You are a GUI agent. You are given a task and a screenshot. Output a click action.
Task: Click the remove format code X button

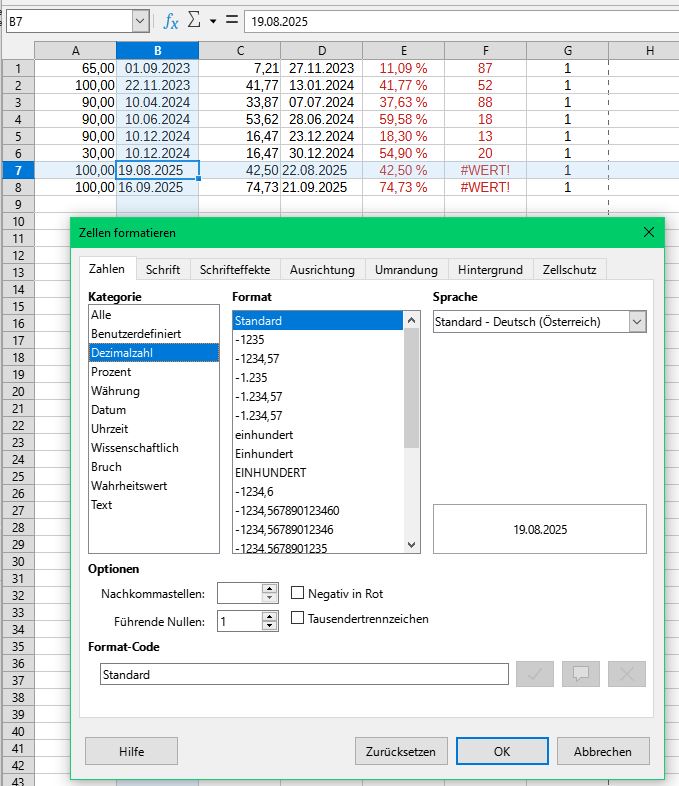(627, 674)
